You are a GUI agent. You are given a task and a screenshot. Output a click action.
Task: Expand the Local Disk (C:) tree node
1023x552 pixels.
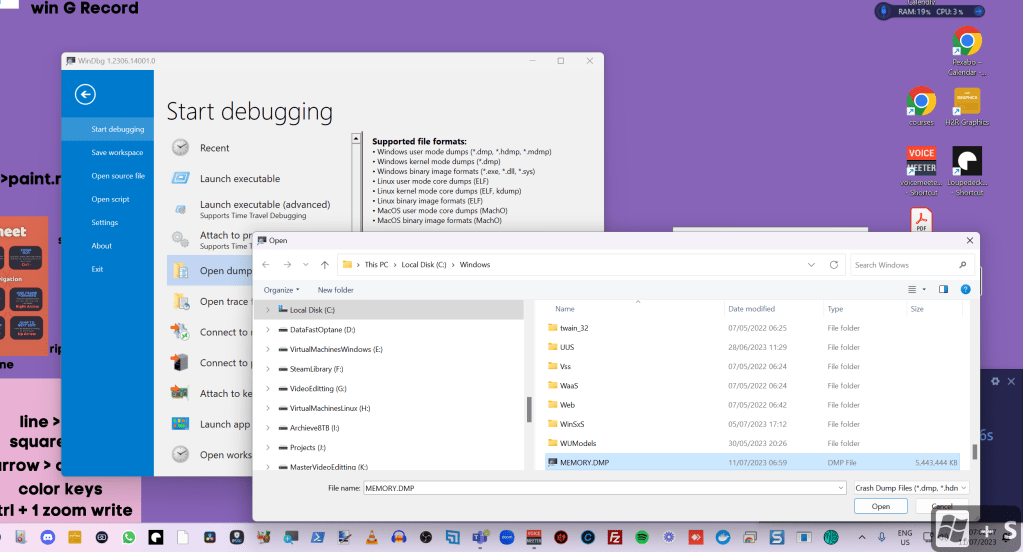click(x=267, y=310)
